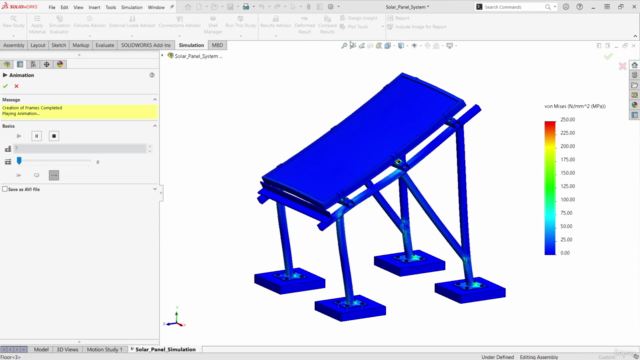Enable Save as AVI file checkbox
This screenshot has width=640, height=360.
(5, 189)
